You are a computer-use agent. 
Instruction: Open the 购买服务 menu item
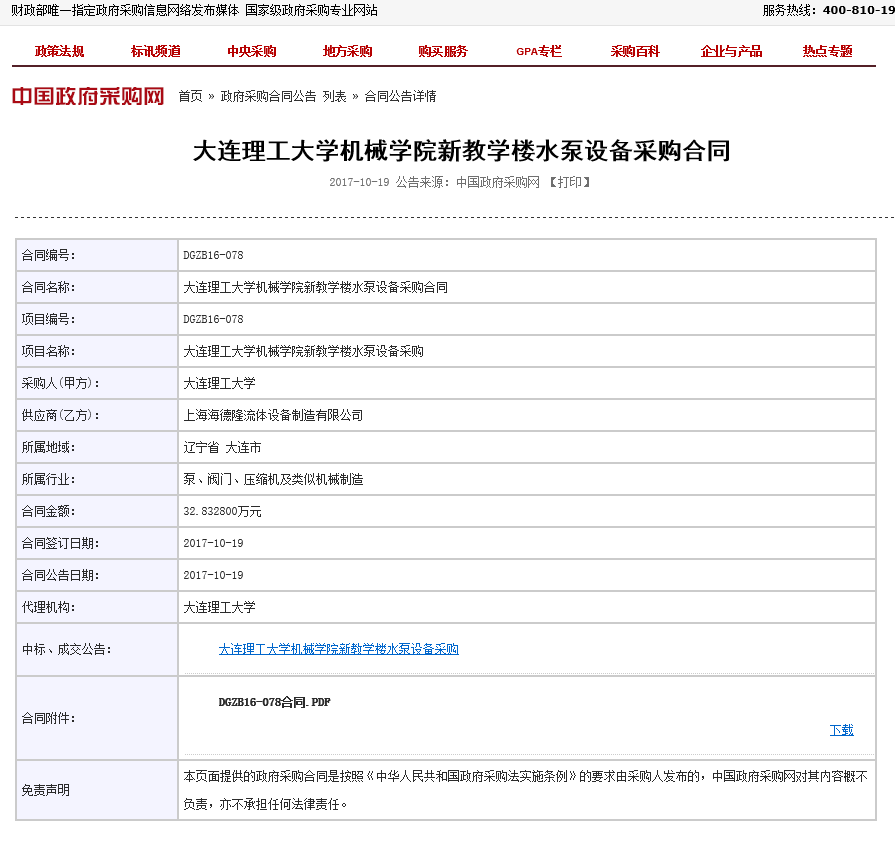tap(443, 52)
